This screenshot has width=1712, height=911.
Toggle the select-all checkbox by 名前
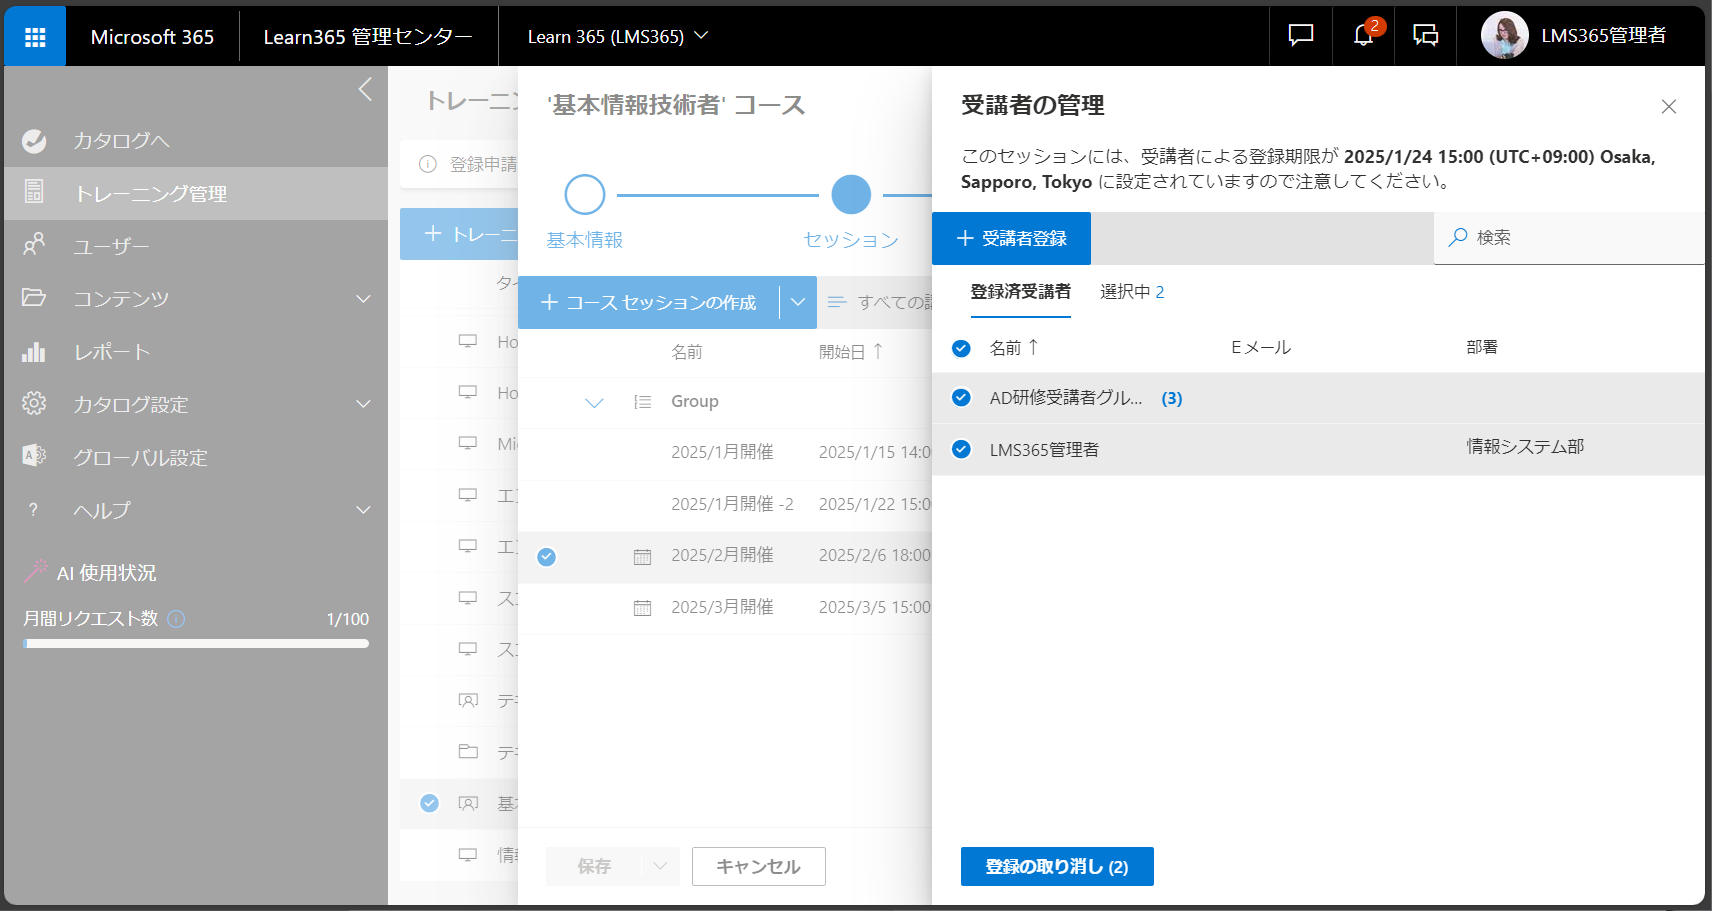[x=961, y=349]
